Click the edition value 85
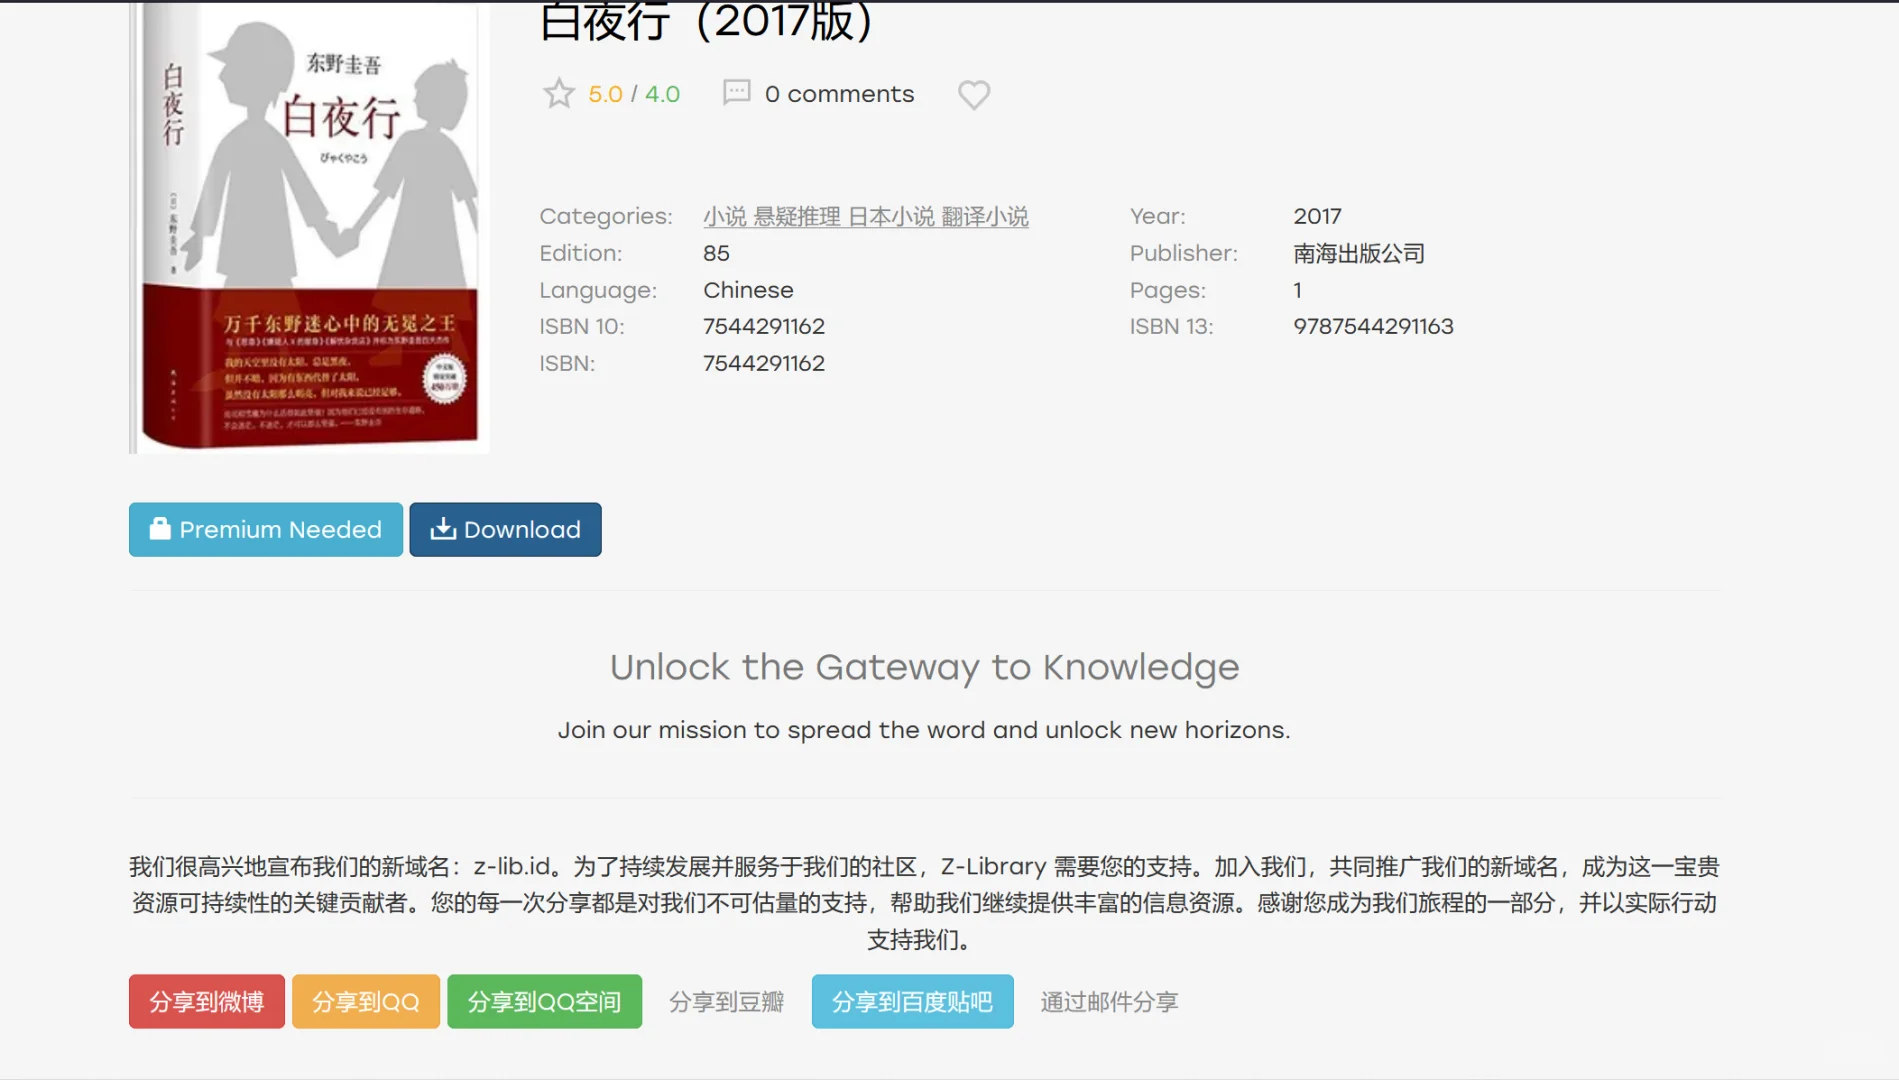 (716, 253)
